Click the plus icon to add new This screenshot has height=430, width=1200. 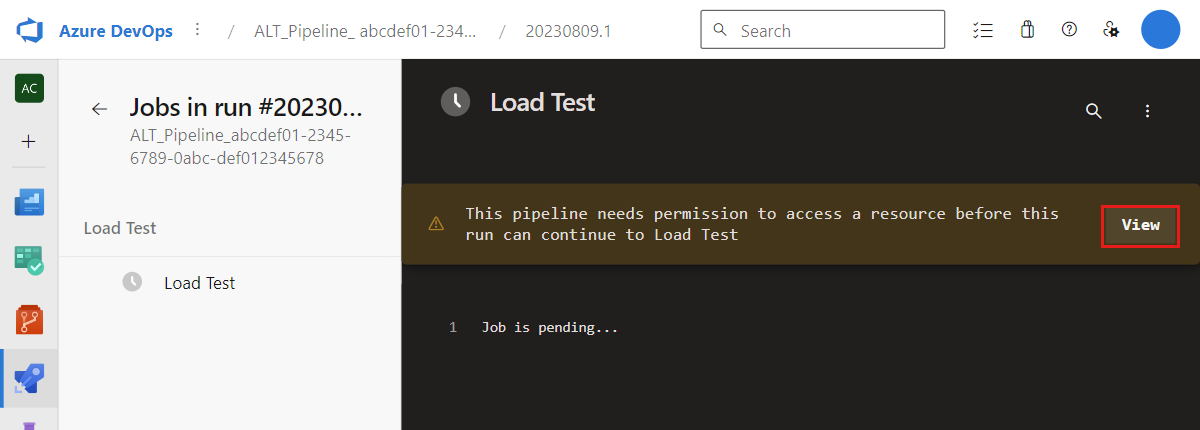coord(29,142)
